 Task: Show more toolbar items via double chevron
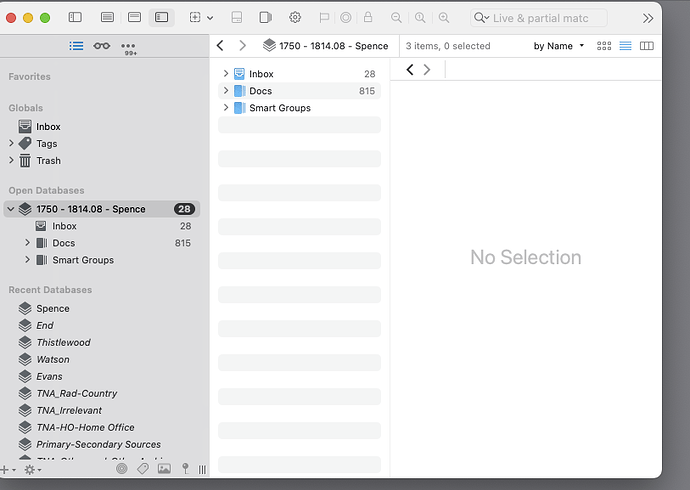648,18
